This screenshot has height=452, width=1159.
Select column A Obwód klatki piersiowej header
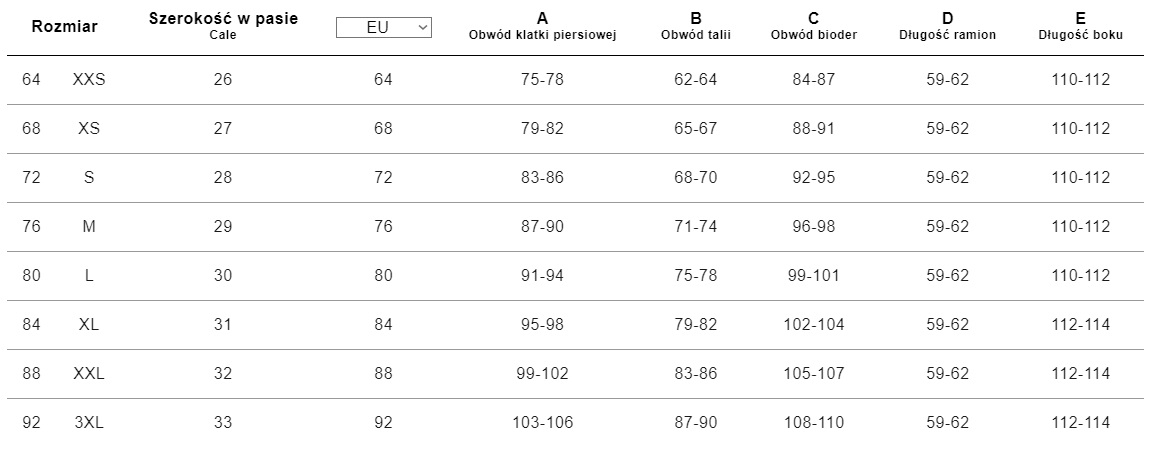click(542, 26)
